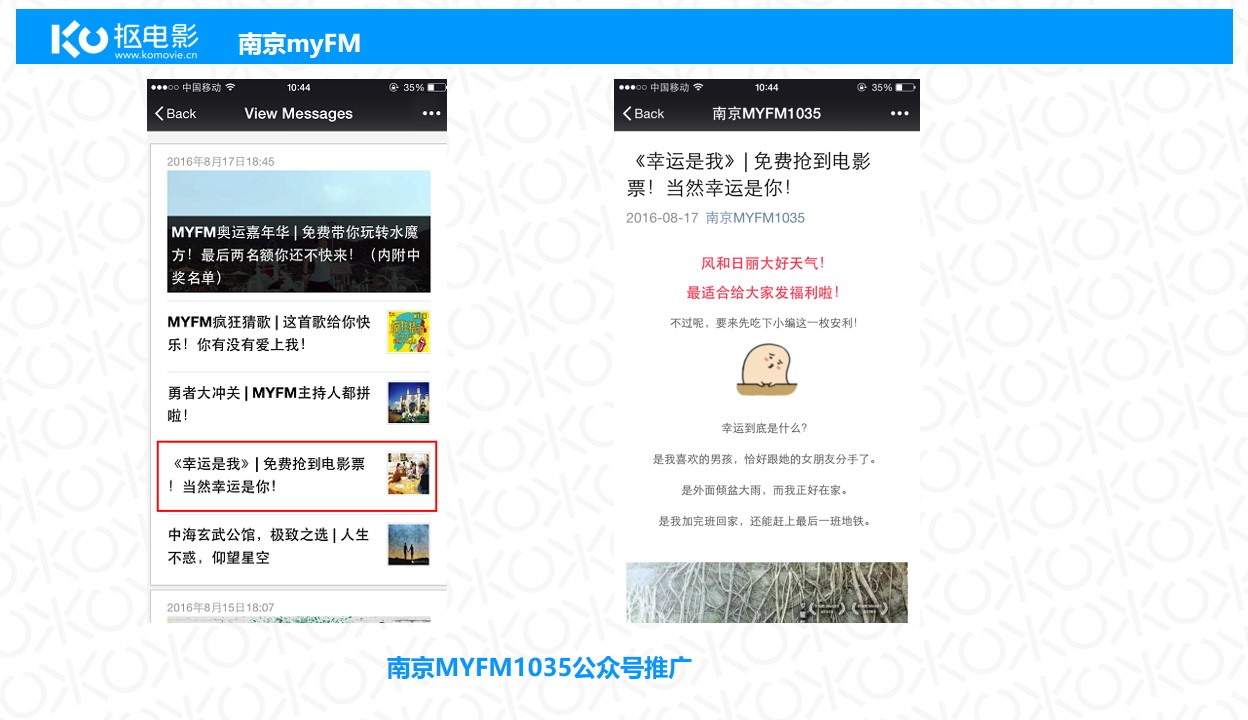Open more options in 南京MYFM1035 header

tap(900, 114)
